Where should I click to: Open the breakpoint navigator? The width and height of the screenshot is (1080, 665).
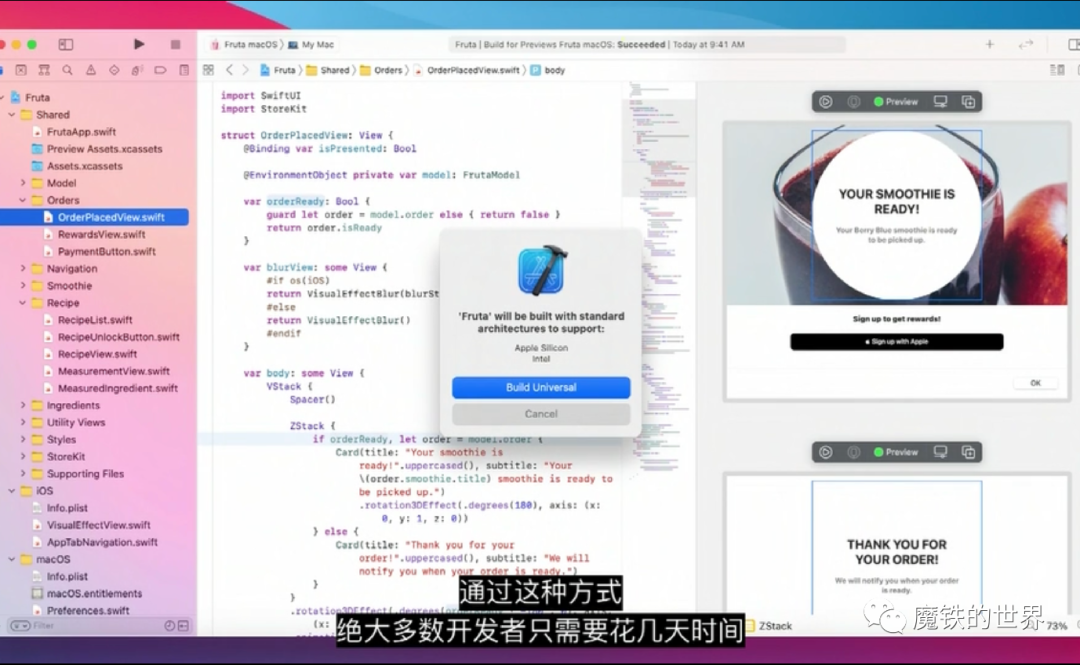pos(160,70)
